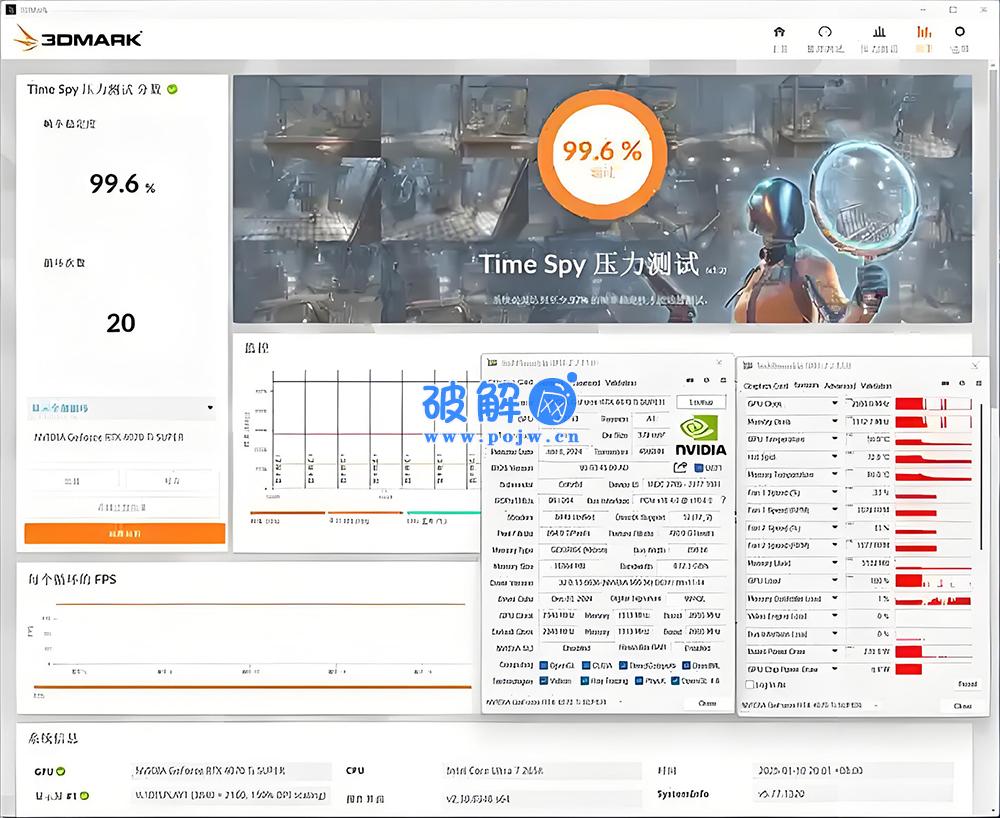Click the green verified checkmark beside Time Spy title

pos(172,89)
